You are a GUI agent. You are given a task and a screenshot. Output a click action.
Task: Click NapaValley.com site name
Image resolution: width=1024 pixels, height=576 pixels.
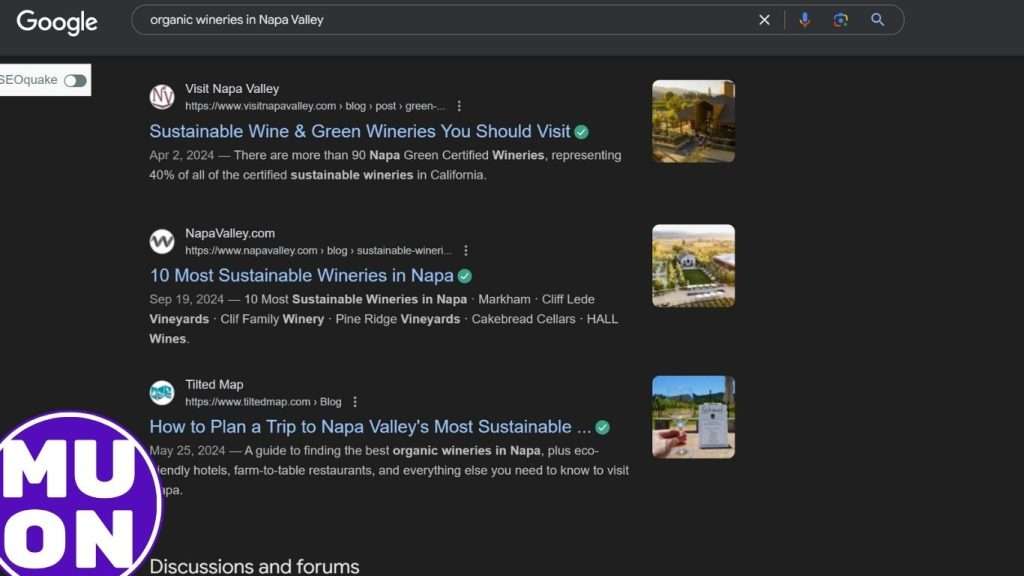click(x=230, y=233)
